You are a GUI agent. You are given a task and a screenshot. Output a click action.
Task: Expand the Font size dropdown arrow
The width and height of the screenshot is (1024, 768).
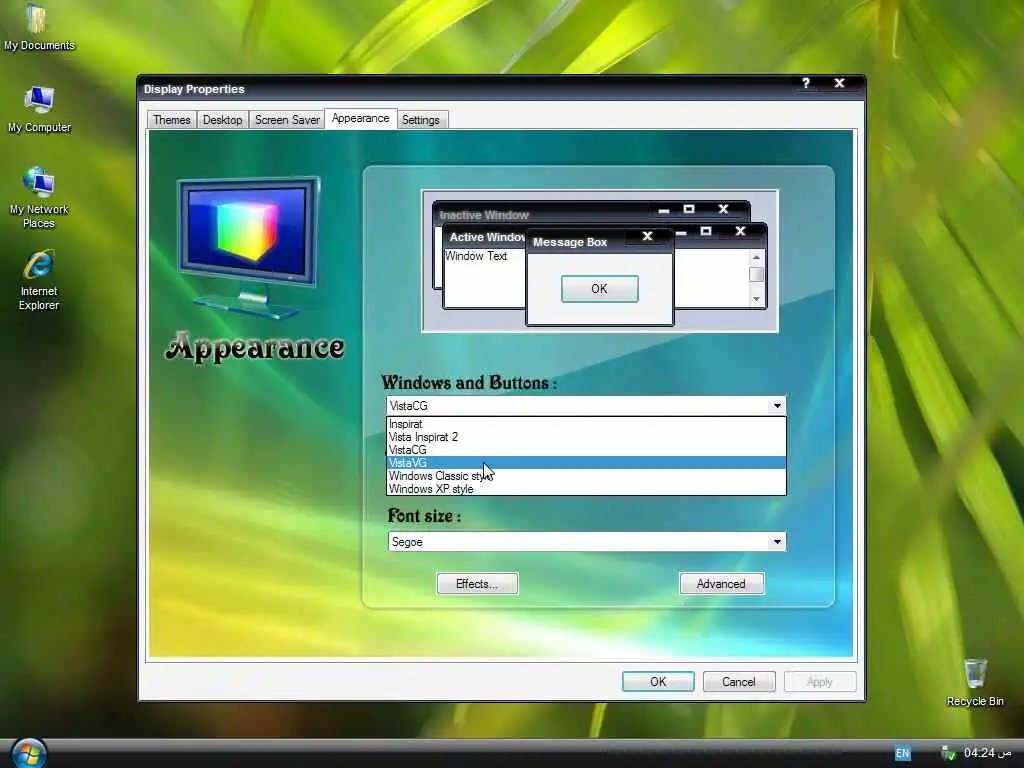click(776, 541)
